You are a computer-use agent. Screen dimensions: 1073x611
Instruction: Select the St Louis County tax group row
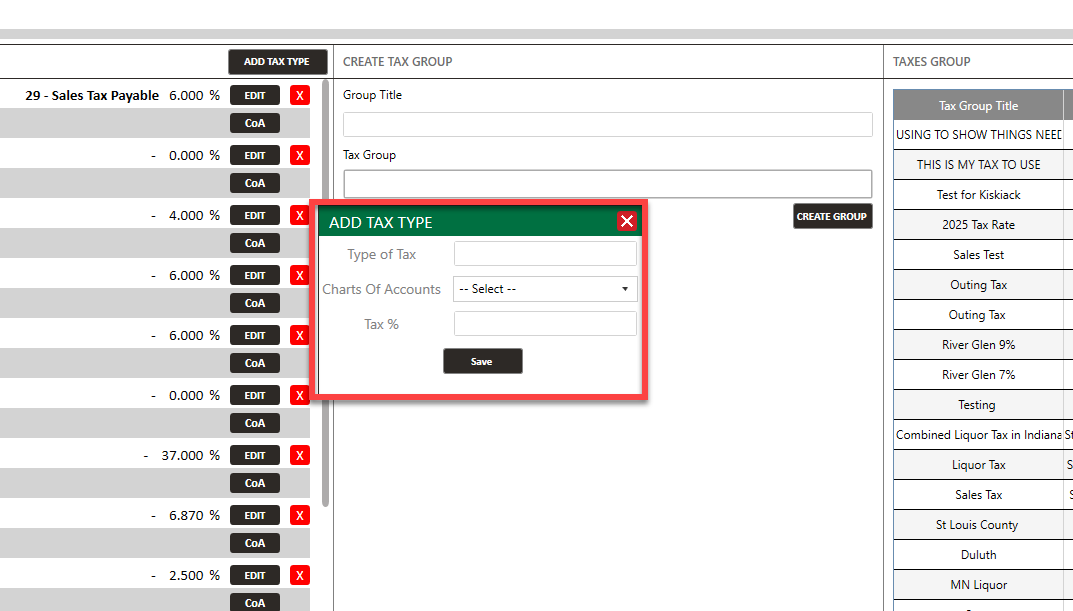tap(978, 525)
